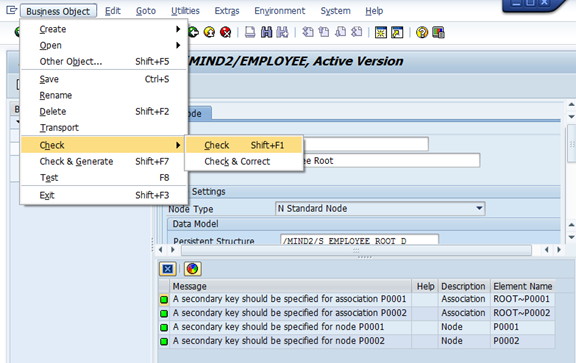Click Check Shift+F1 in submenu
Image resolution: width=576 pixels, height=363 pixels.
pyautogui.click(x=244, y=145)
